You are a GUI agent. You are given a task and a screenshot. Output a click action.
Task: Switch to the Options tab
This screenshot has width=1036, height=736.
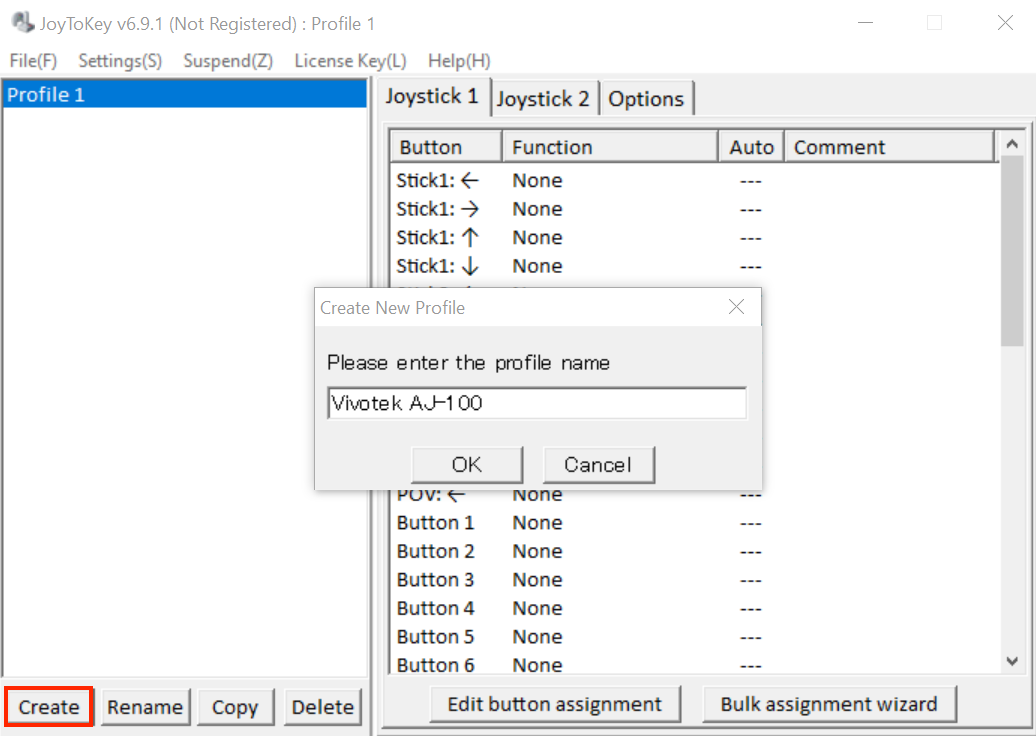(x=646, y=99)
